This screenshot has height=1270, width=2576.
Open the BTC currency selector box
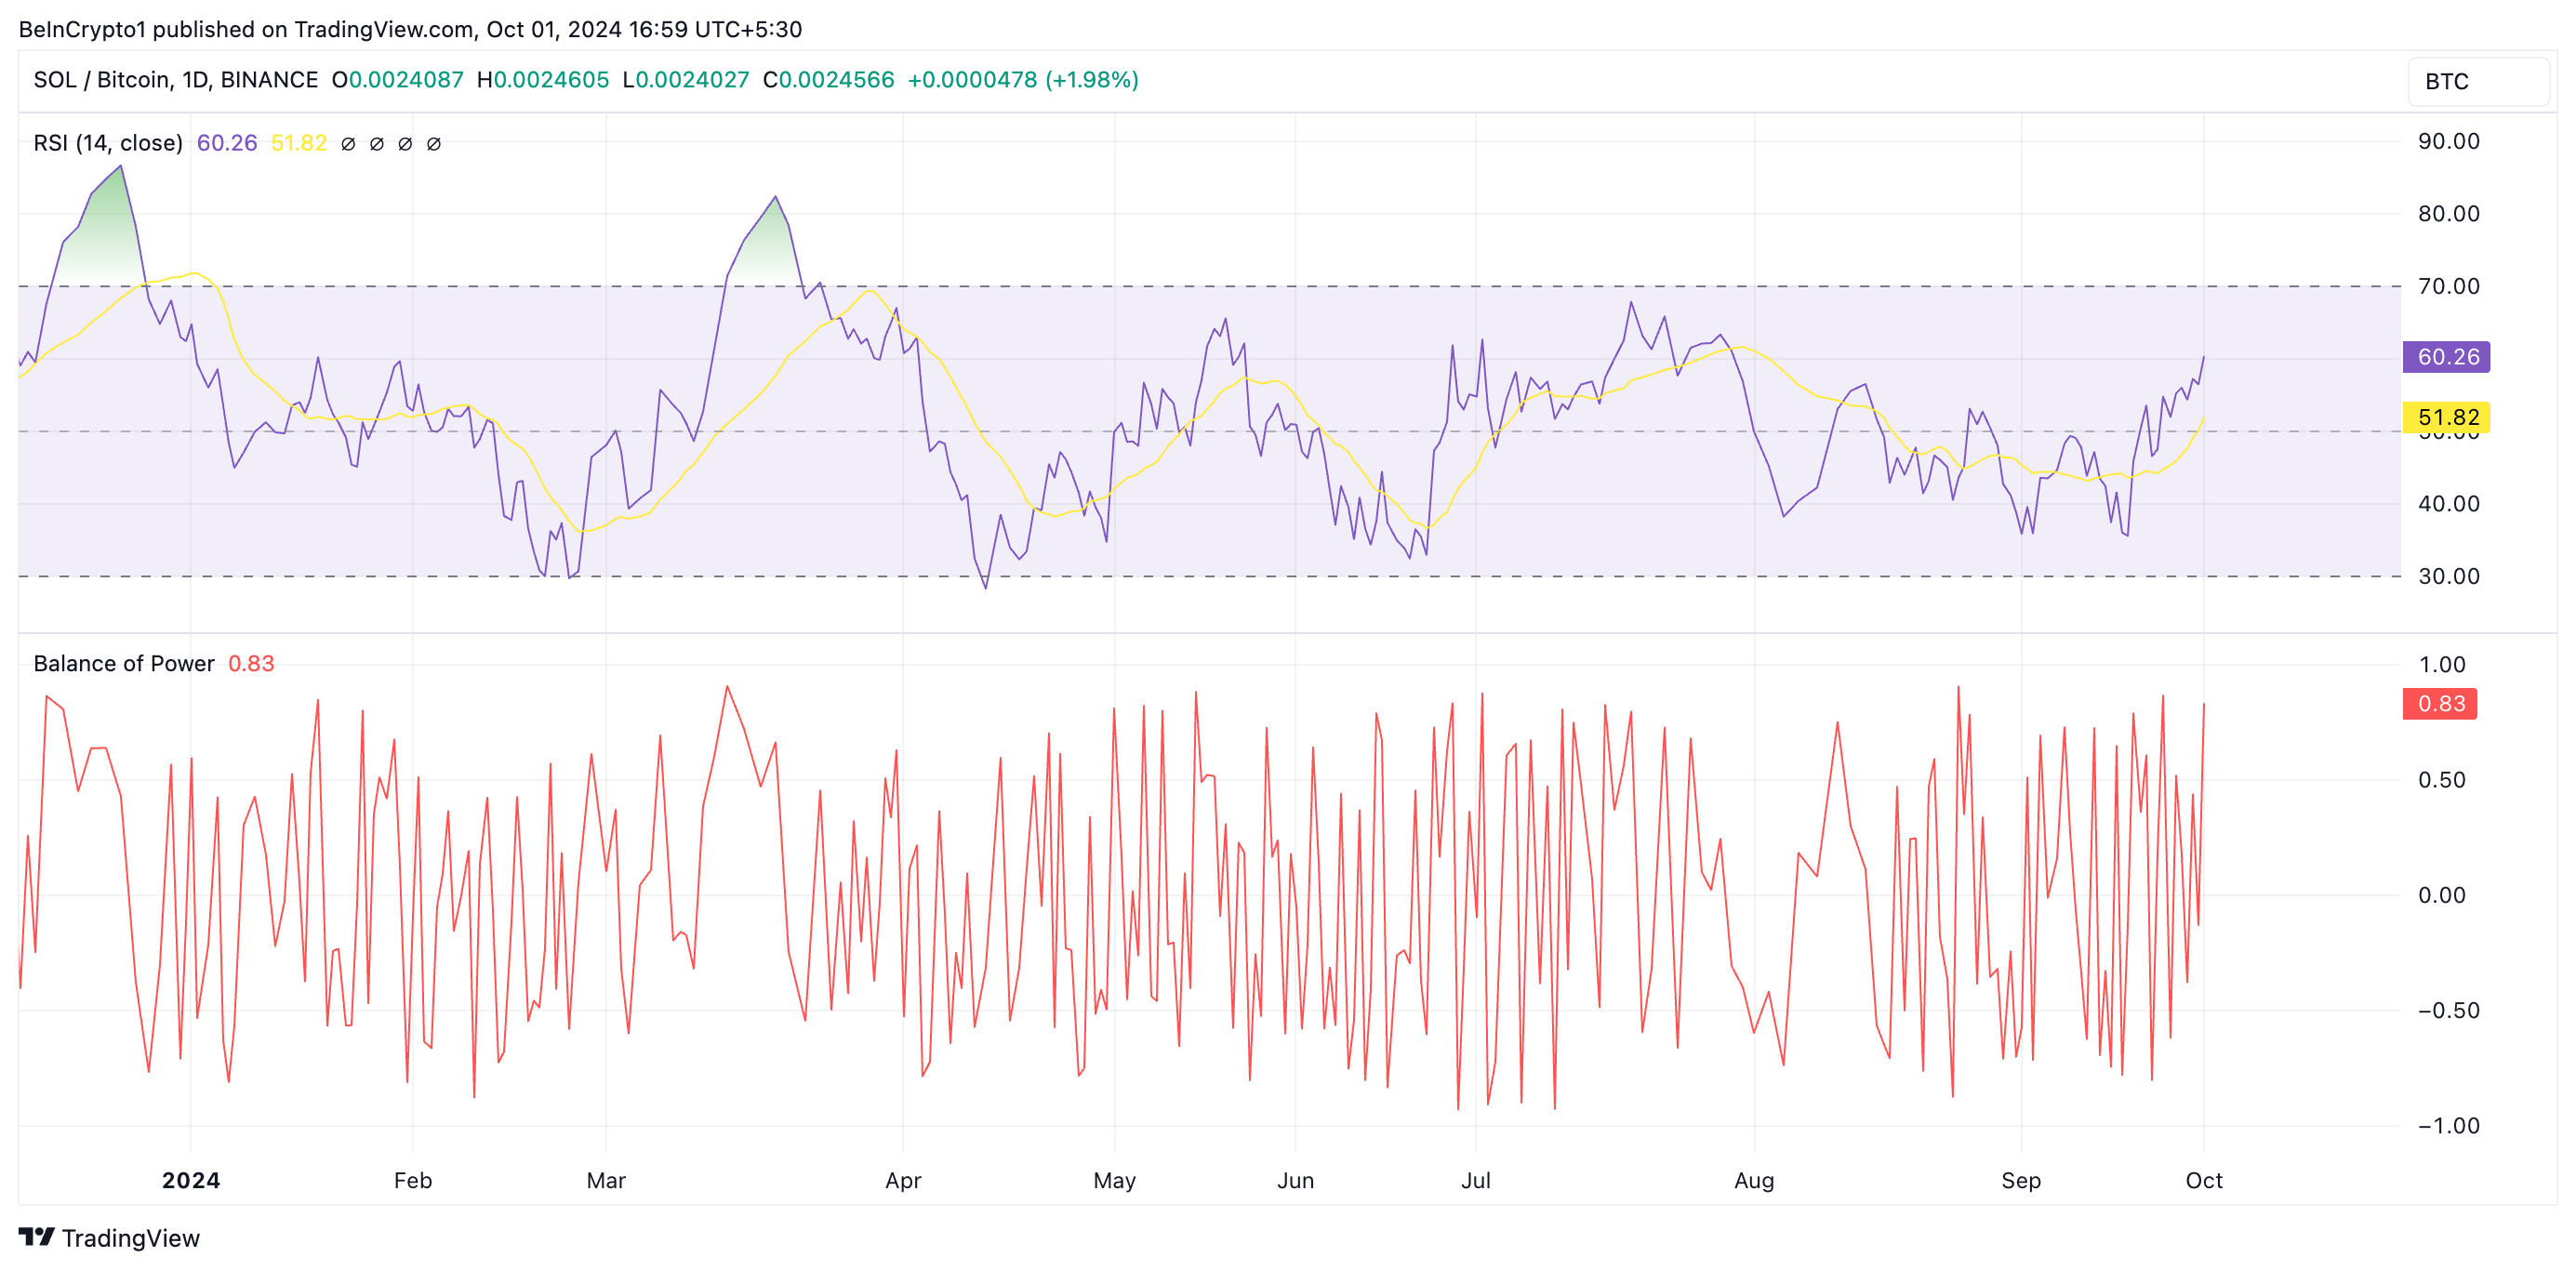coord(2477,82)
